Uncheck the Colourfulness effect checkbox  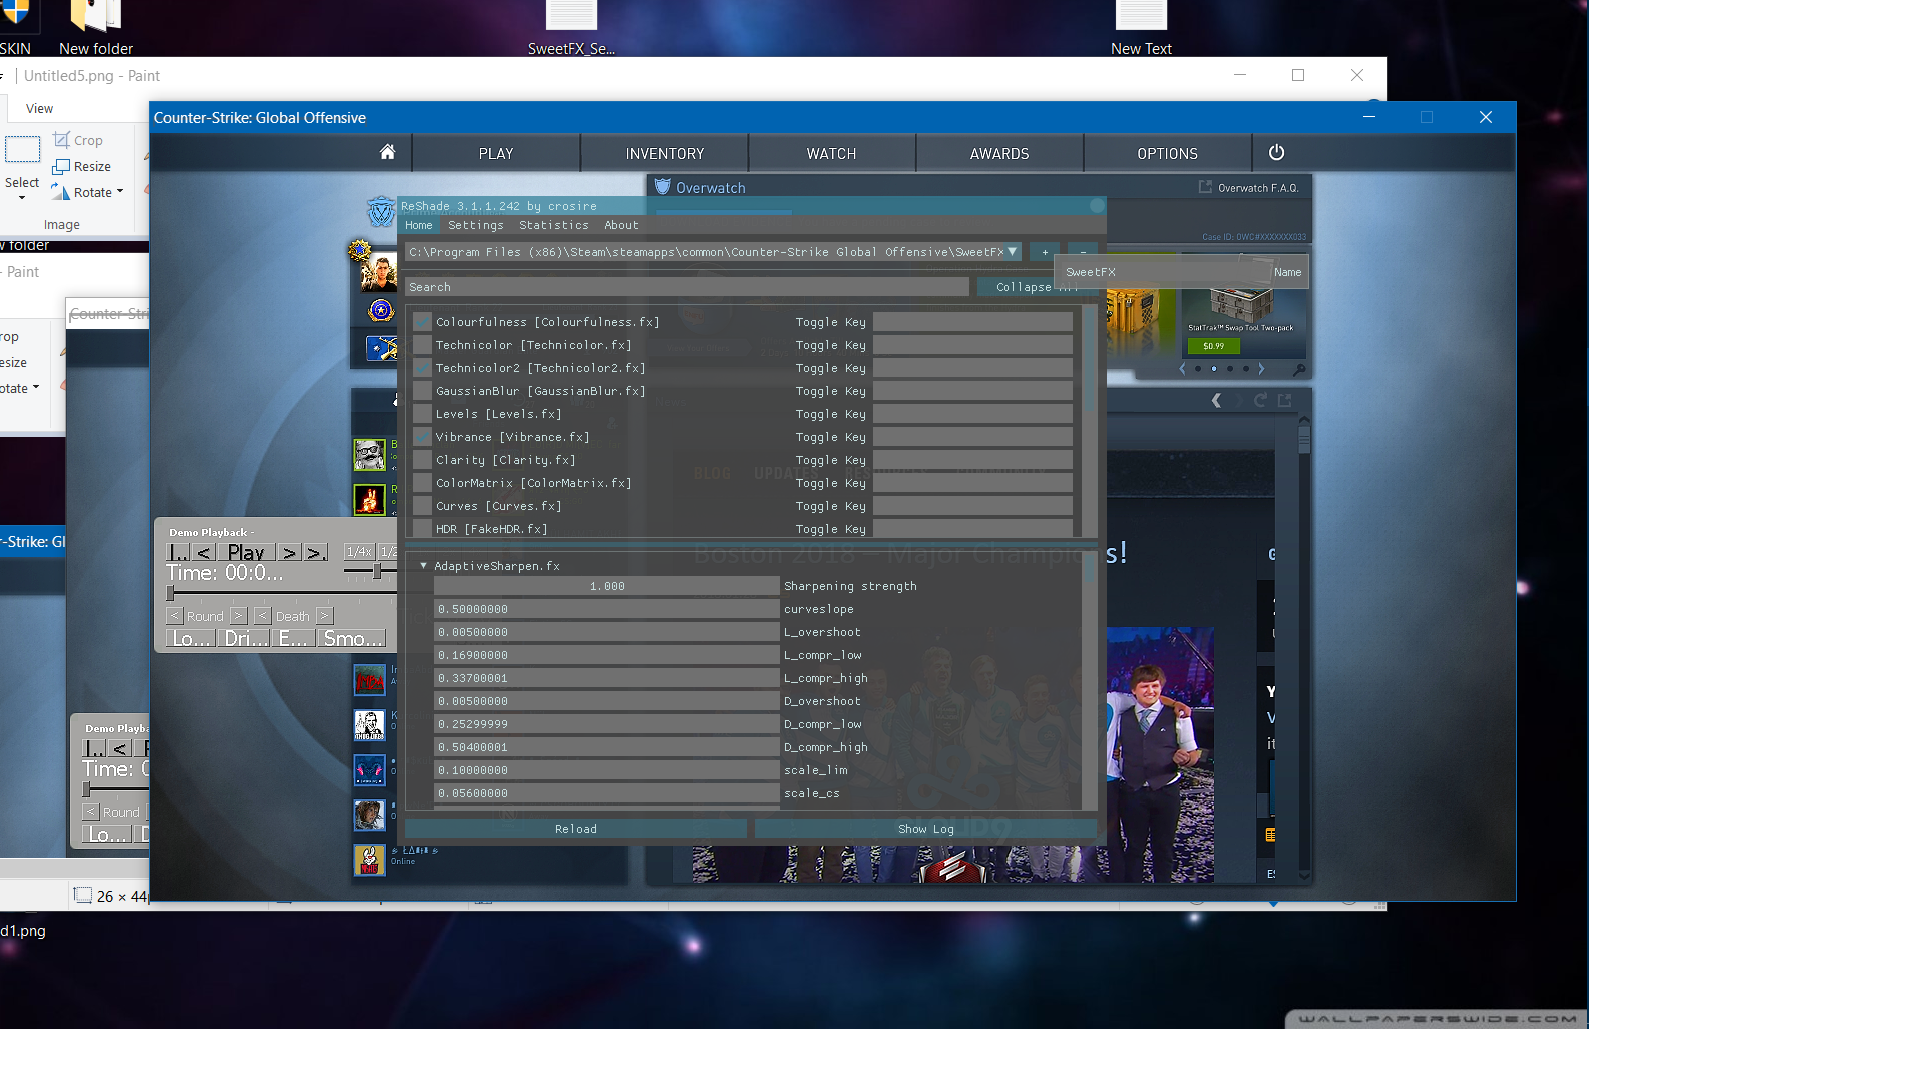[x=422, y=322]
